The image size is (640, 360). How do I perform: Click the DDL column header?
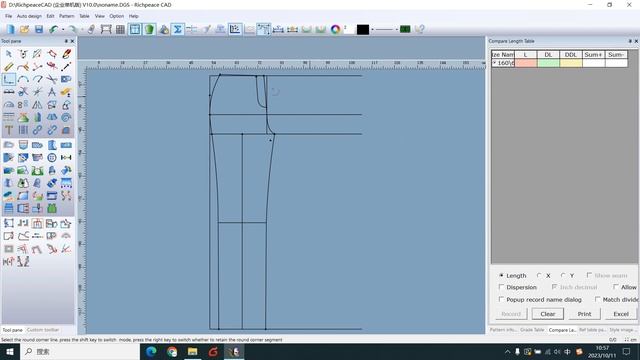571,54
